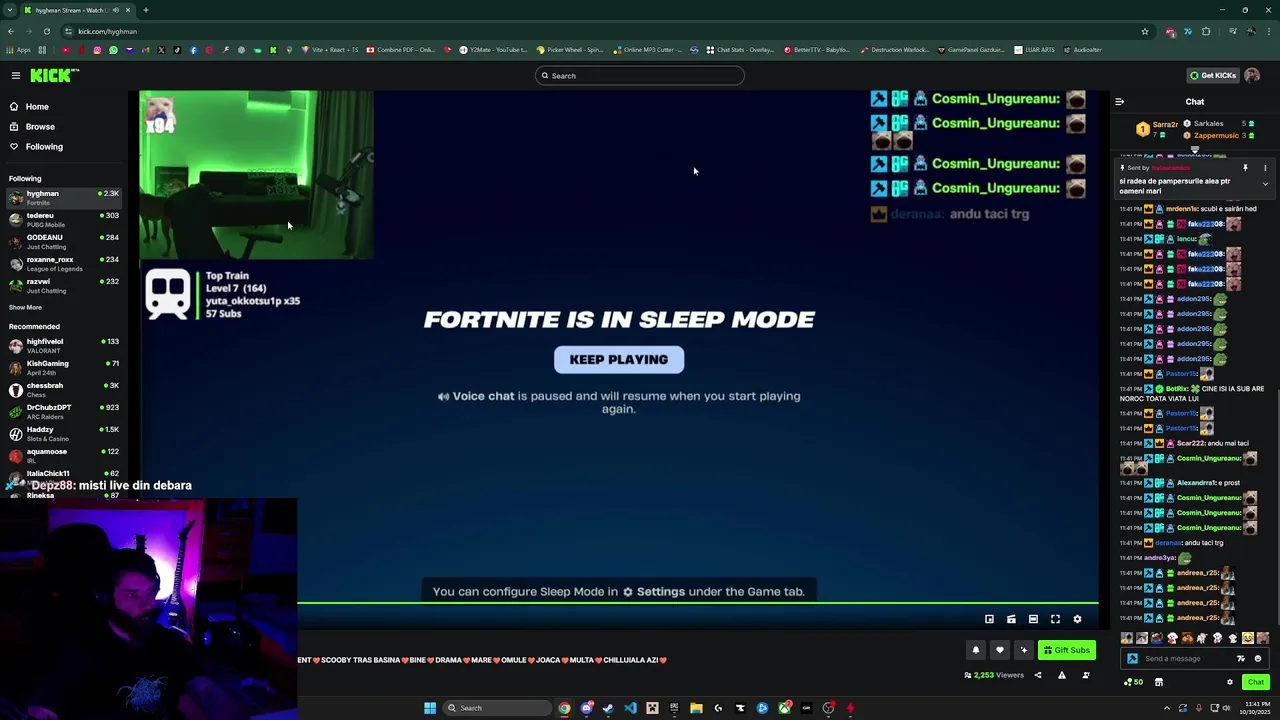Open Haddzy recommended channel
1280x720 pixels.
click(x=64, y=433)
